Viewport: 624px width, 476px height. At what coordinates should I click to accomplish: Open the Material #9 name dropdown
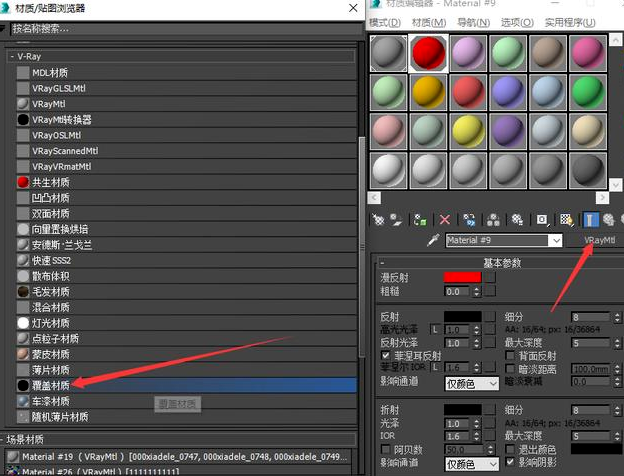click(556, 241)
